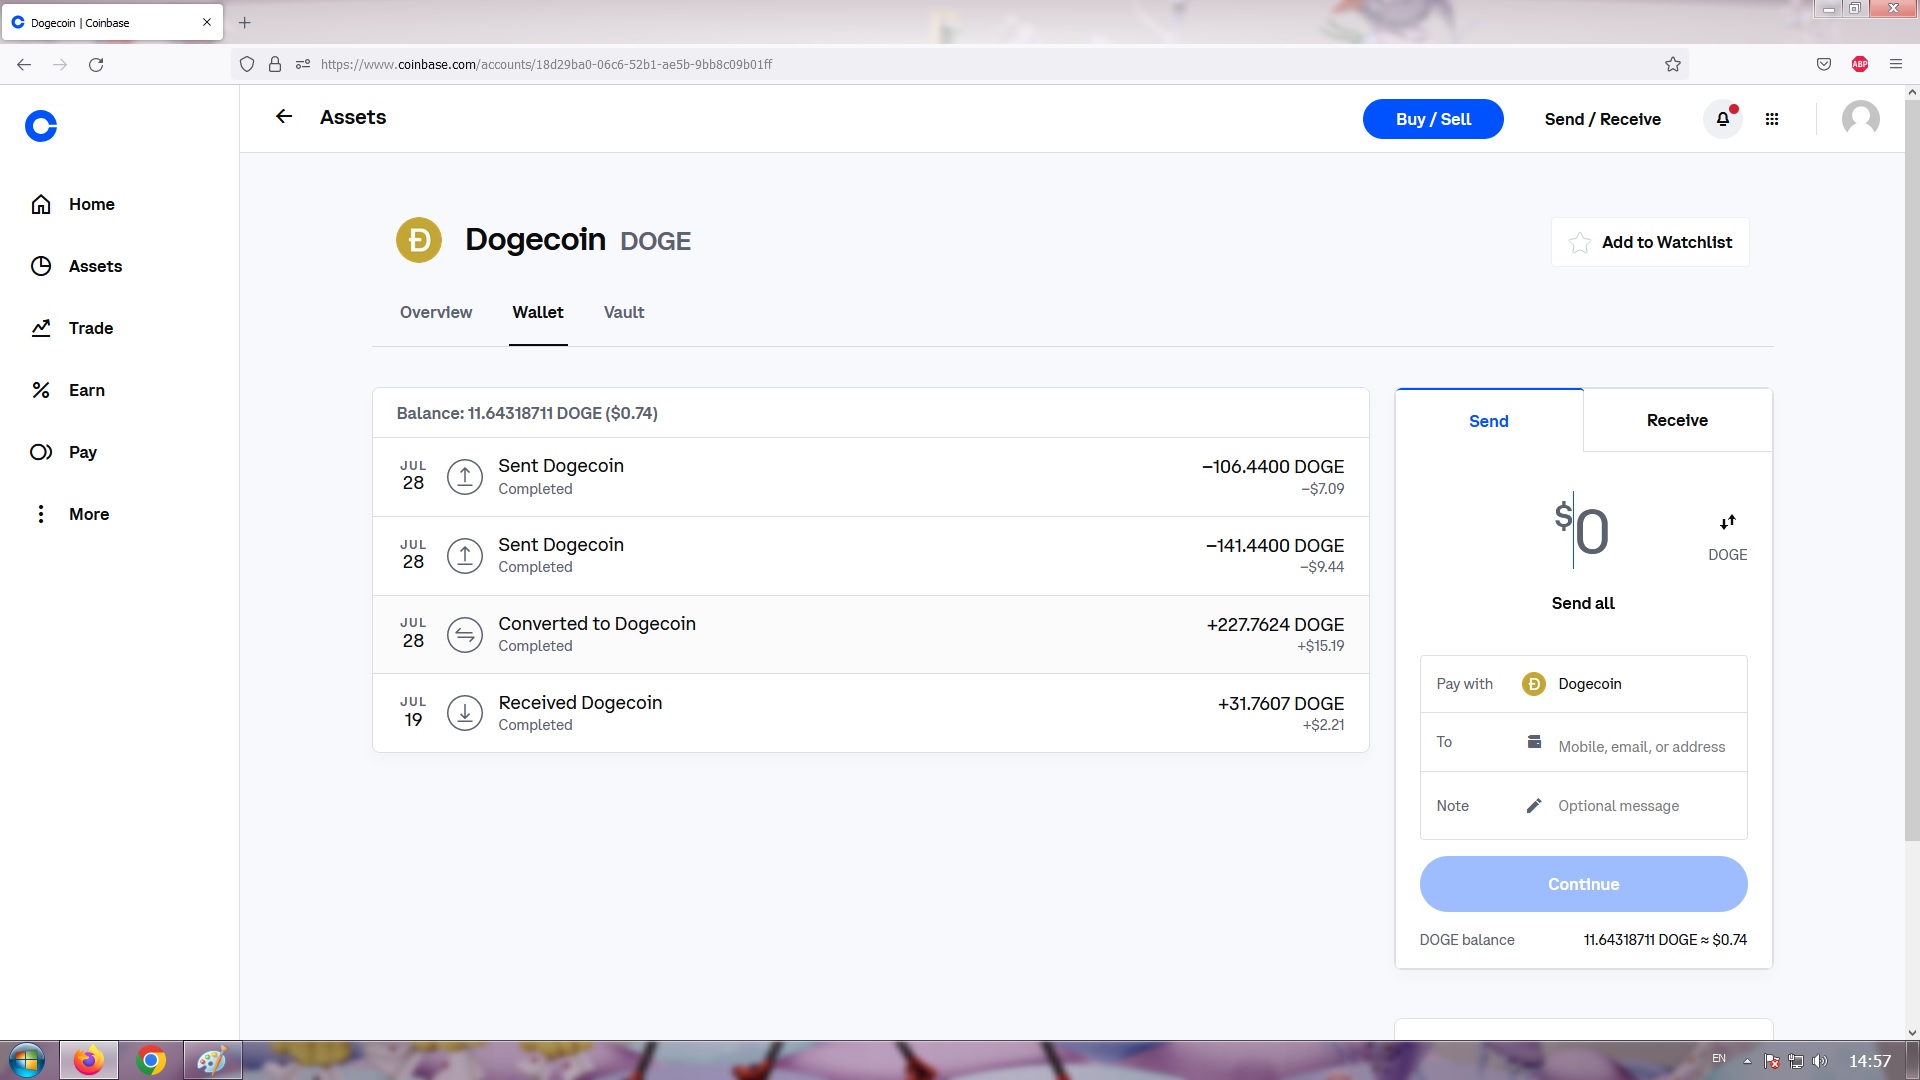Image resolution: width=1920 pixels, height=1080 pixels.
Task: Open the apps grid menu
Action: (x=1772, y=119)
